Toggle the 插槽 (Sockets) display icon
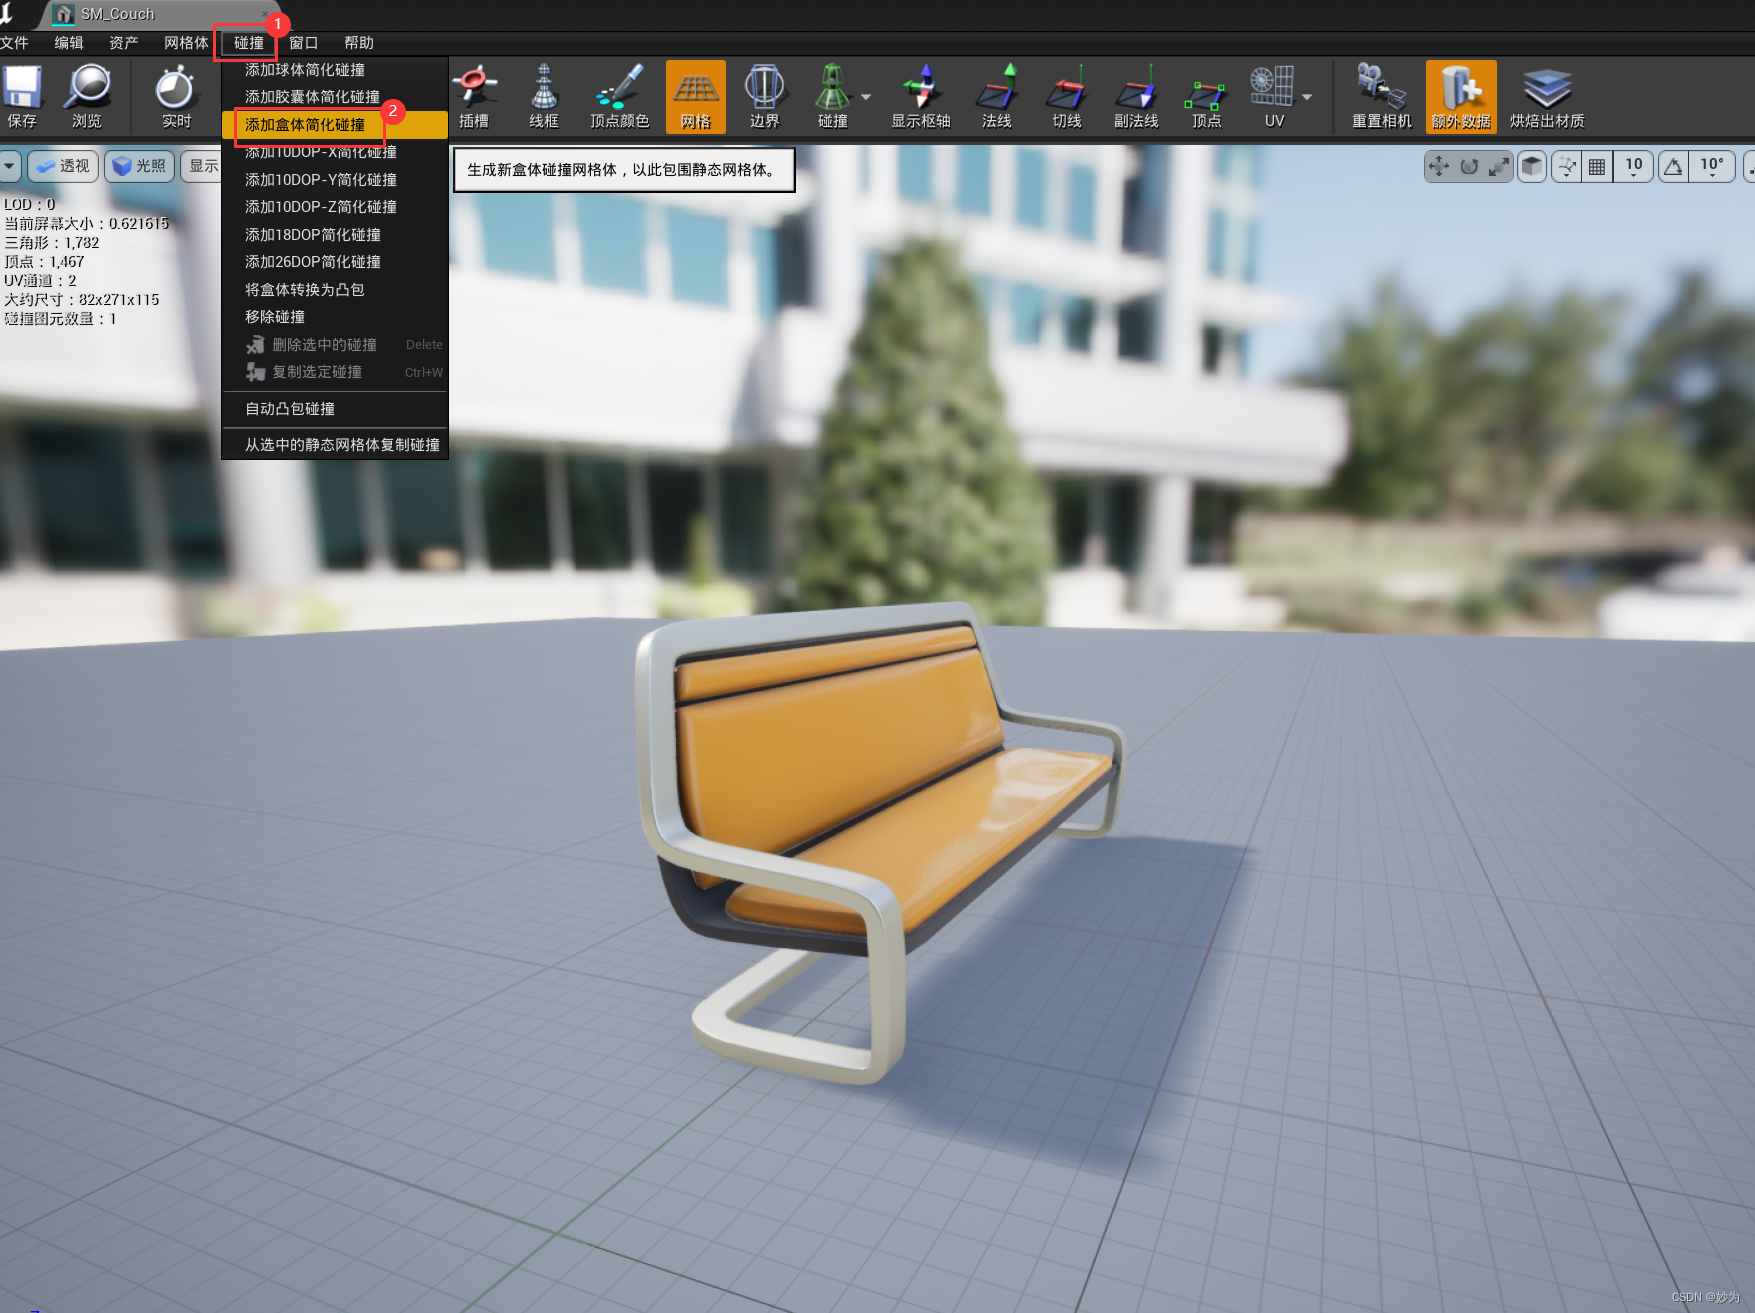 pyautogui.click(x=474, y=97)
